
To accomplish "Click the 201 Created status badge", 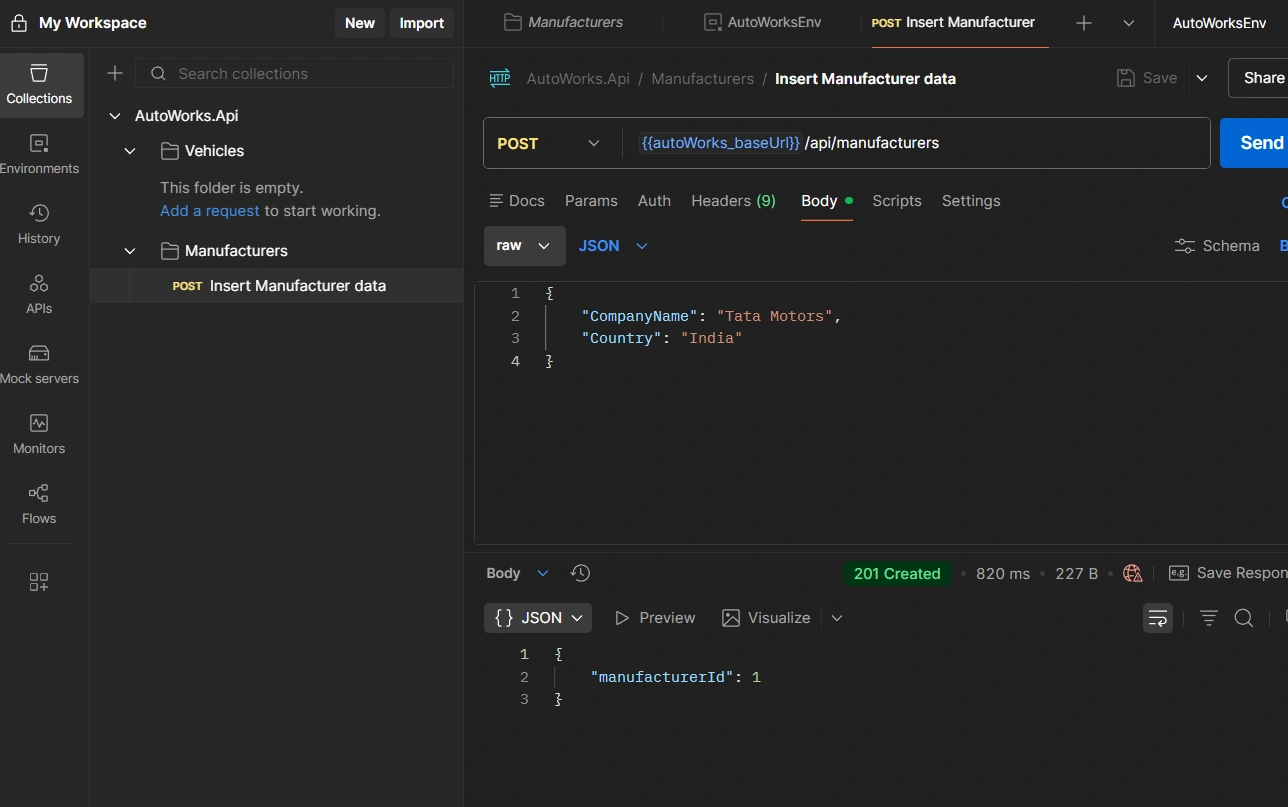I will click(x=897, y=573).
